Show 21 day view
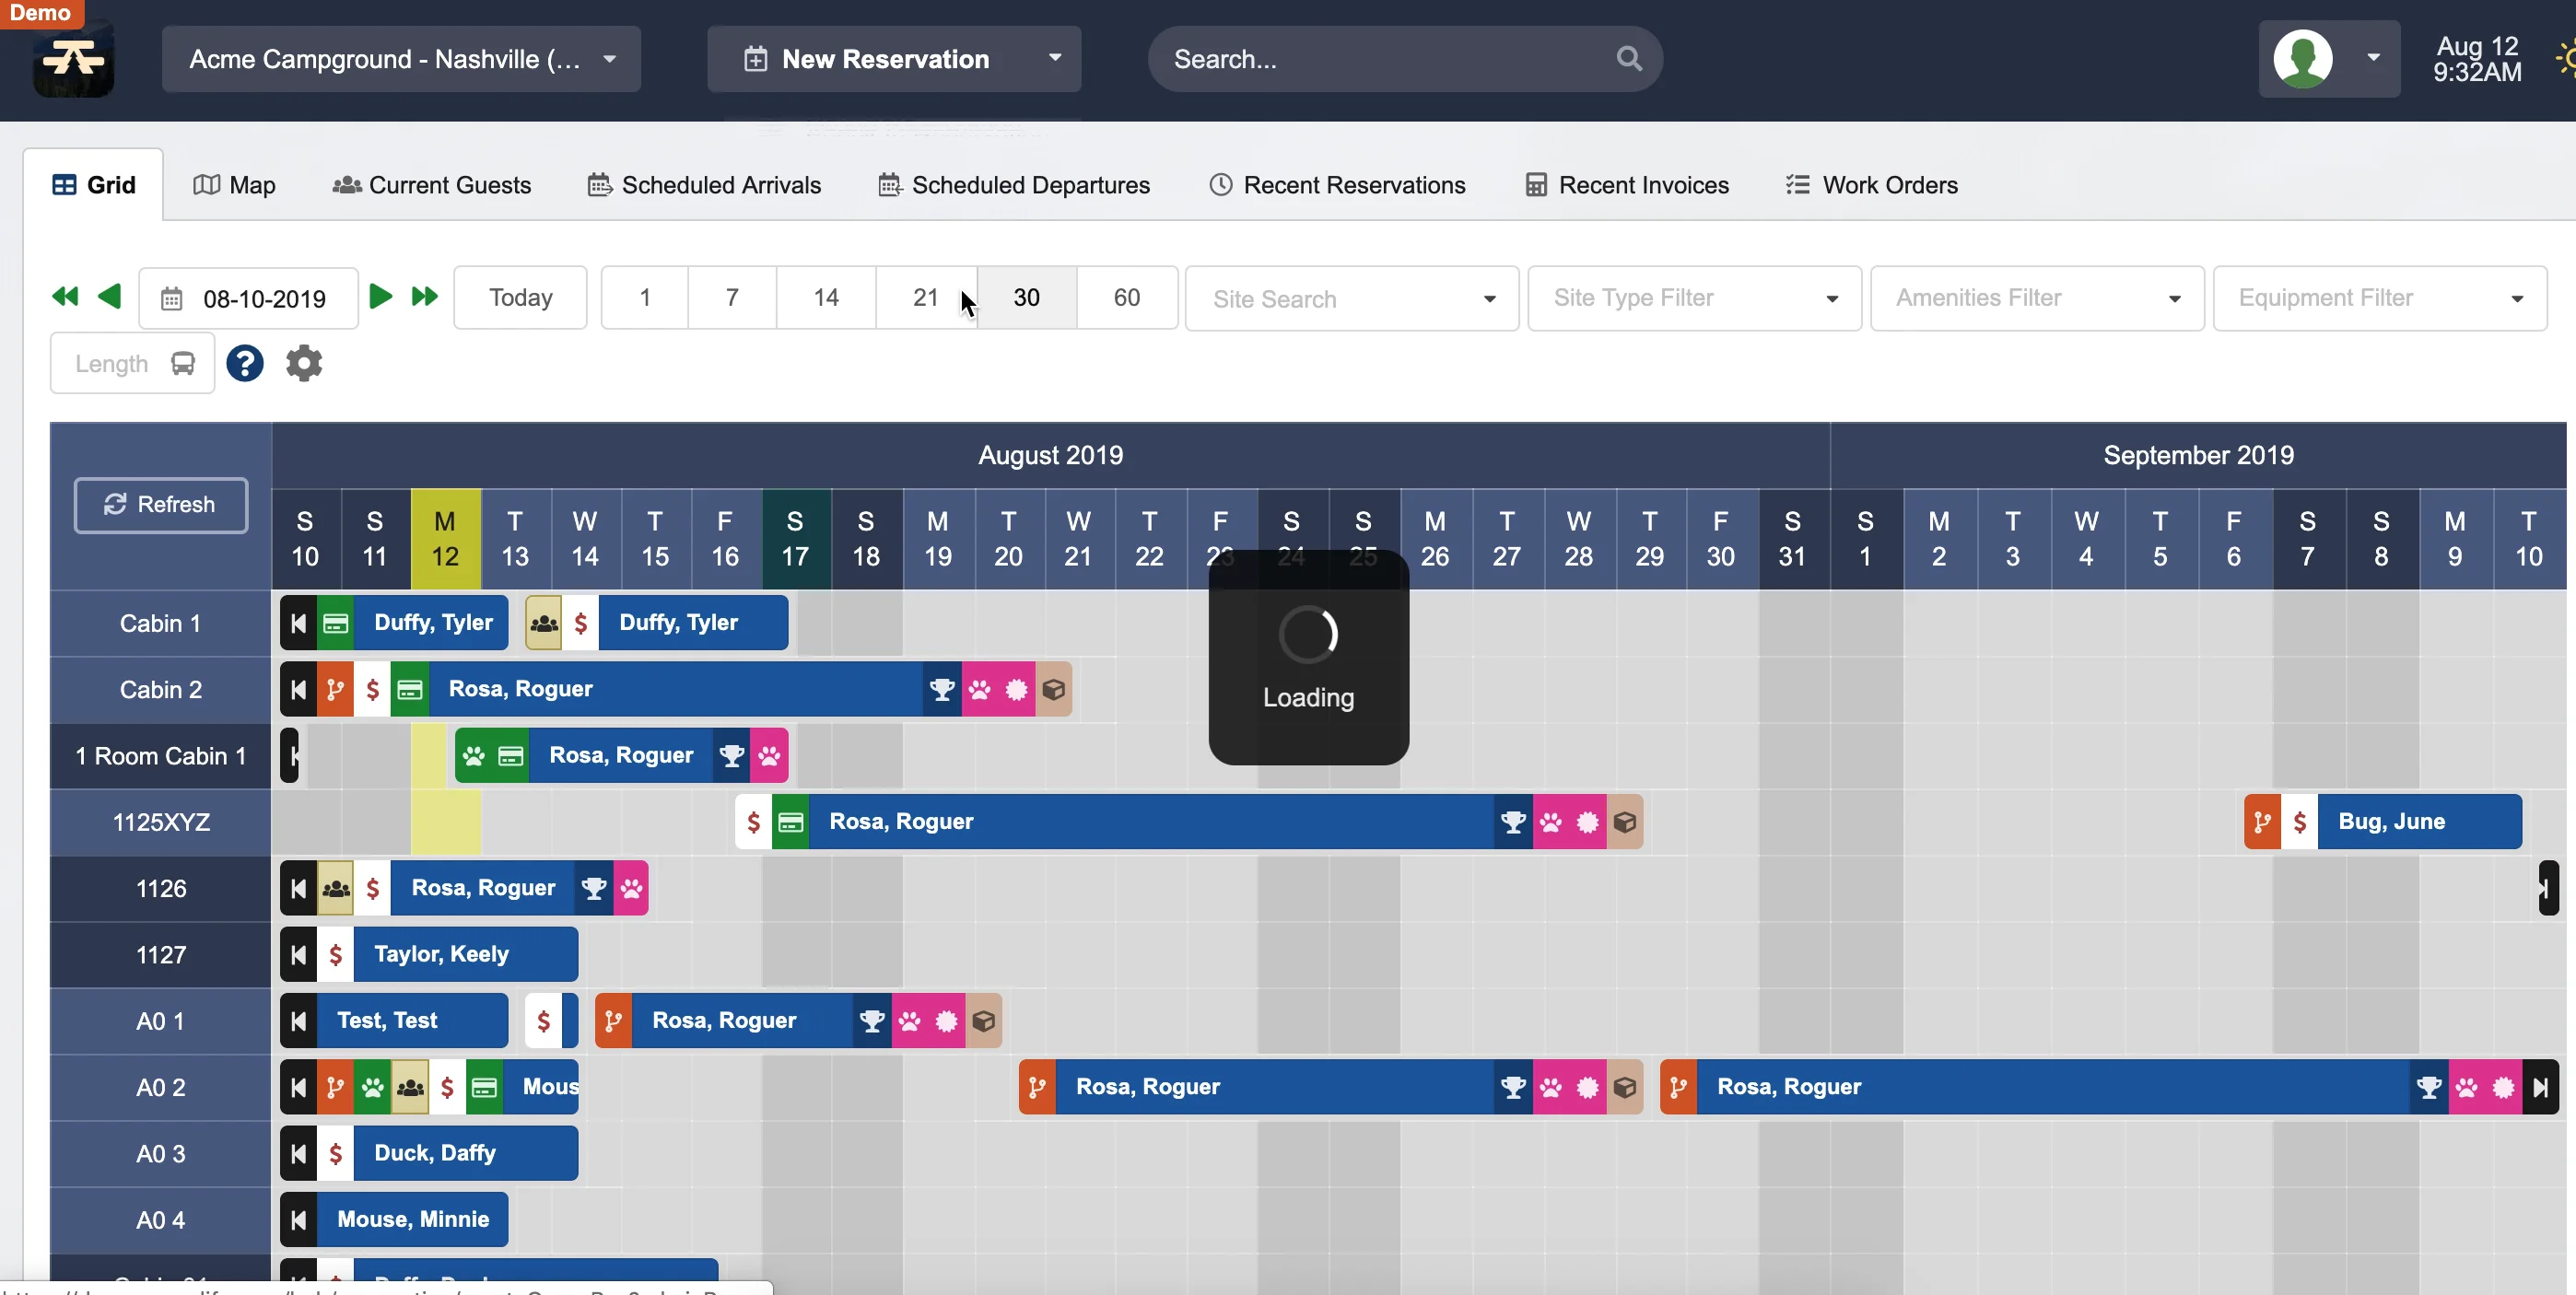This screenshot has height=1295, width=2576. tap(926, 297)
